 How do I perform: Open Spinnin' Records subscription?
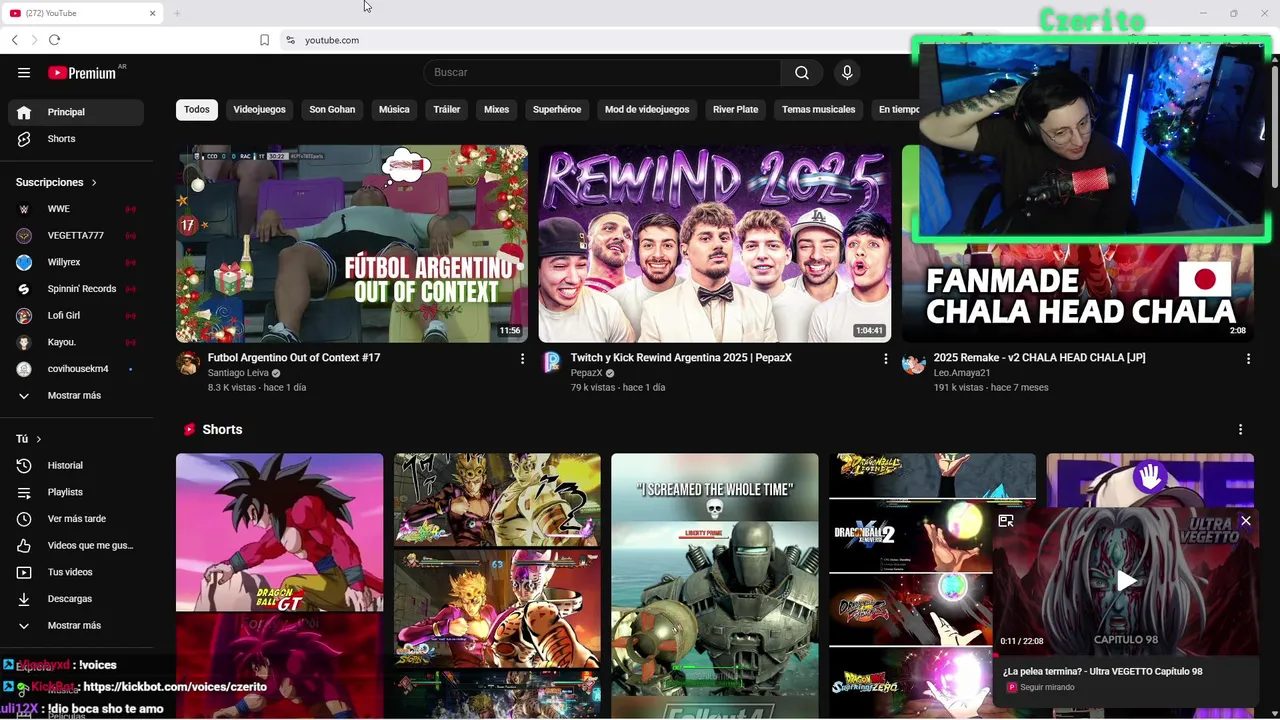(x=76, y=289)
